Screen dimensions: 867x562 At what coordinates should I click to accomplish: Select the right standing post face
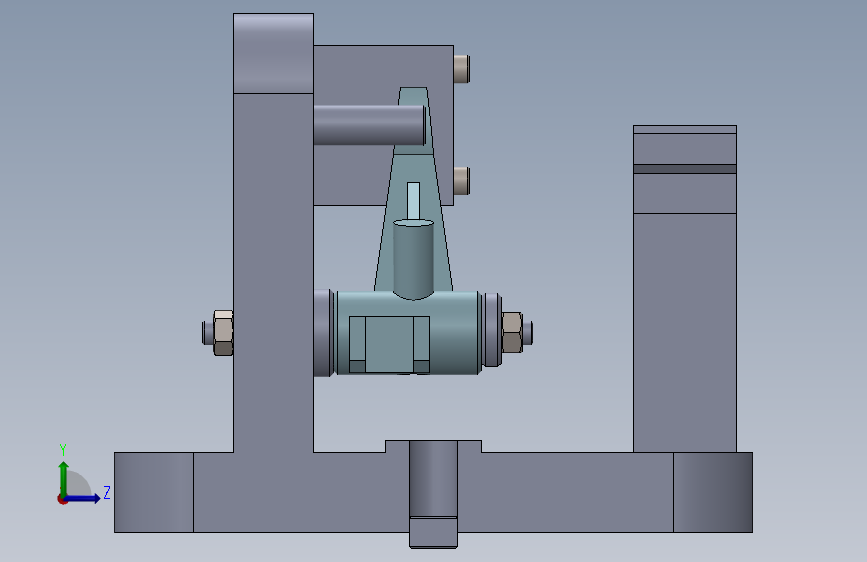point(685,332)
